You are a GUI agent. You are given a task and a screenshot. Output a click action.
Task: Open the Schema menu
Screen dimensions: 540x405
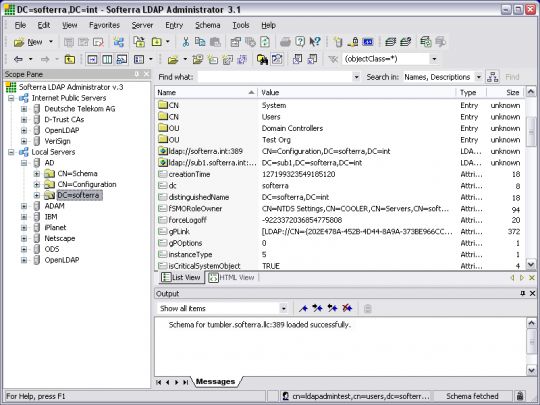tap(208, 25)
